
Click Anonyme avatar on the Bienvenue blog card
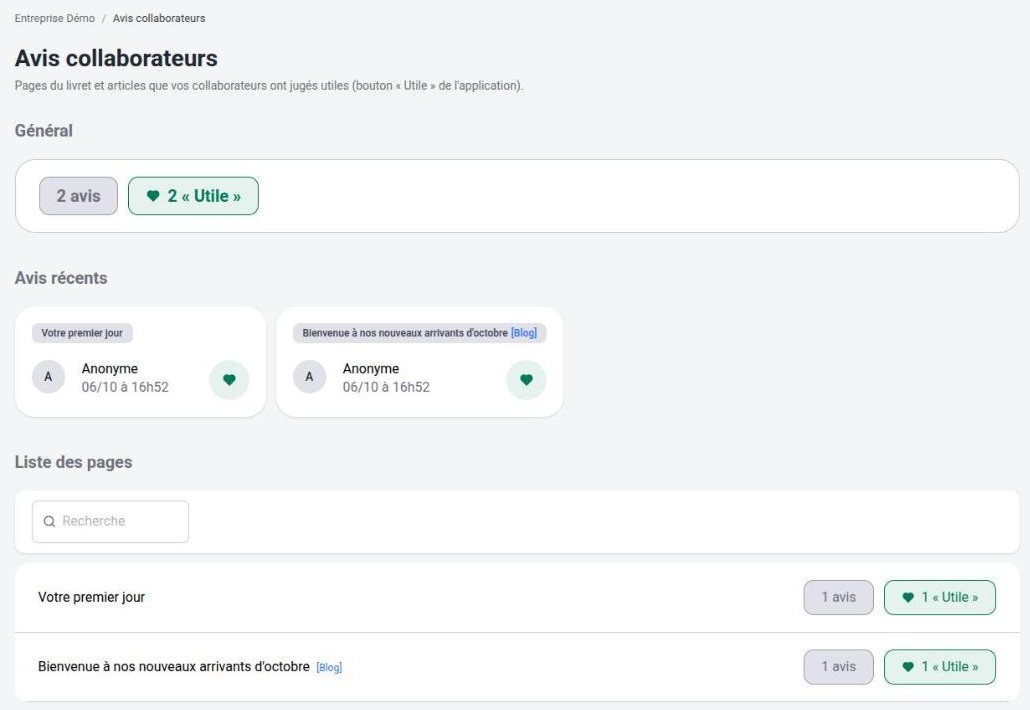pos(309,377)
